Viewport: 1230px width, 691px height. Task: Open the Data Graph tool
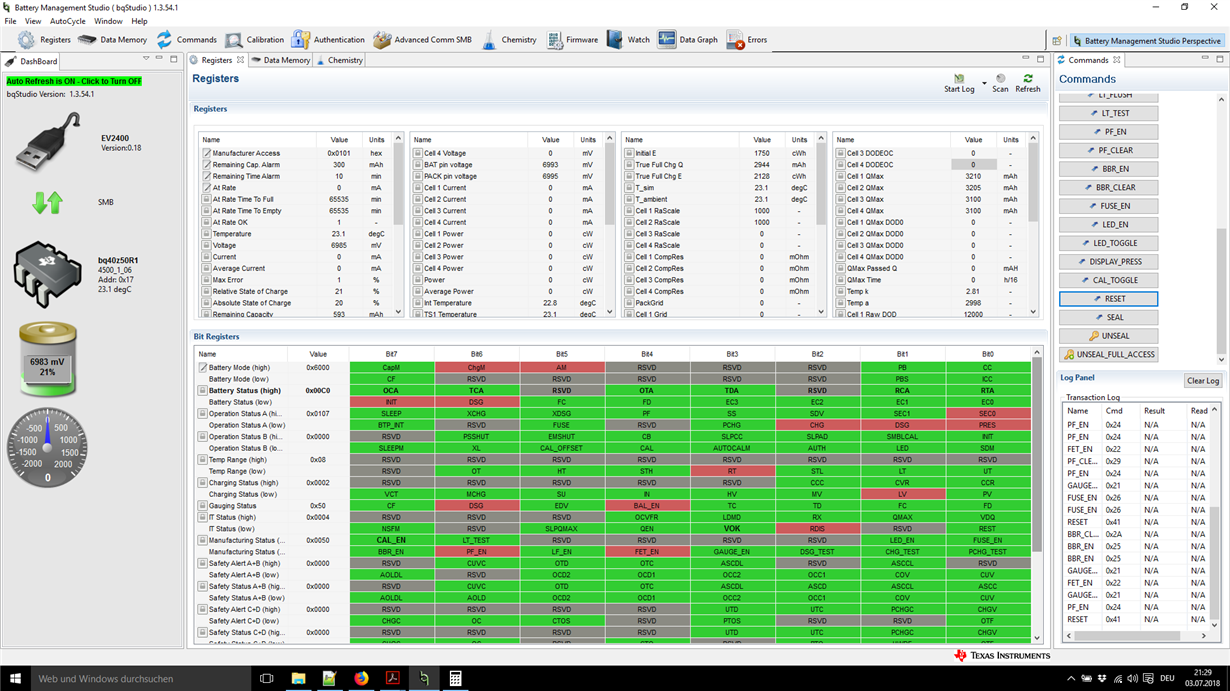[687, 40]
